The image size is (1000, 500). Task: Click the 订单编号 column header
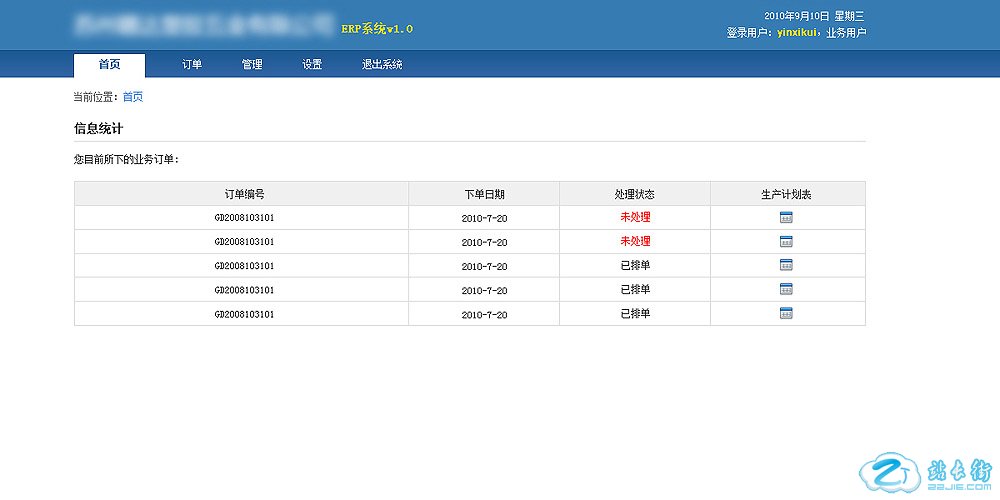[x=244, y=194]
